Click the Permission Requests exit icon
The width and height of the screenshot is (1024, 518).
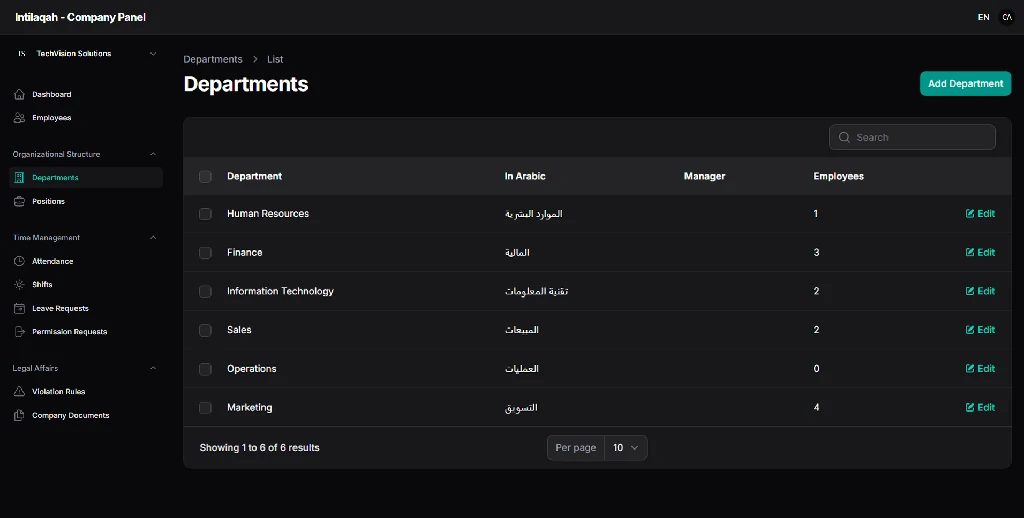[x=19, y=332]
